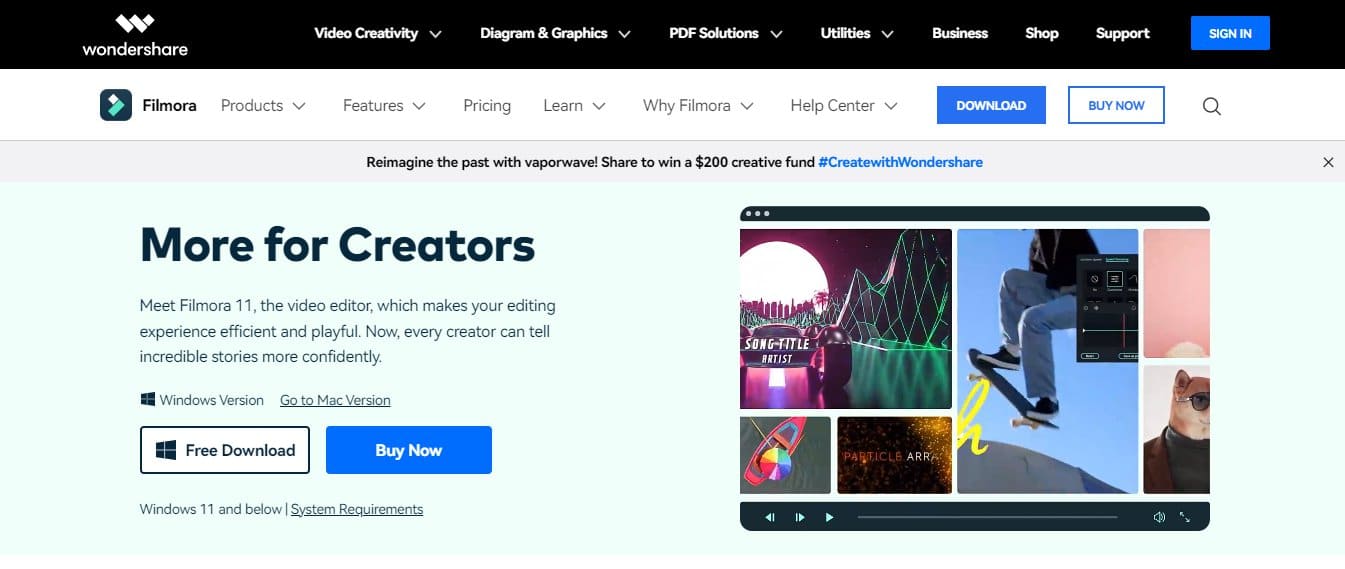
Task: Open the Products dropdown
Action: click(x=263, y=105)
